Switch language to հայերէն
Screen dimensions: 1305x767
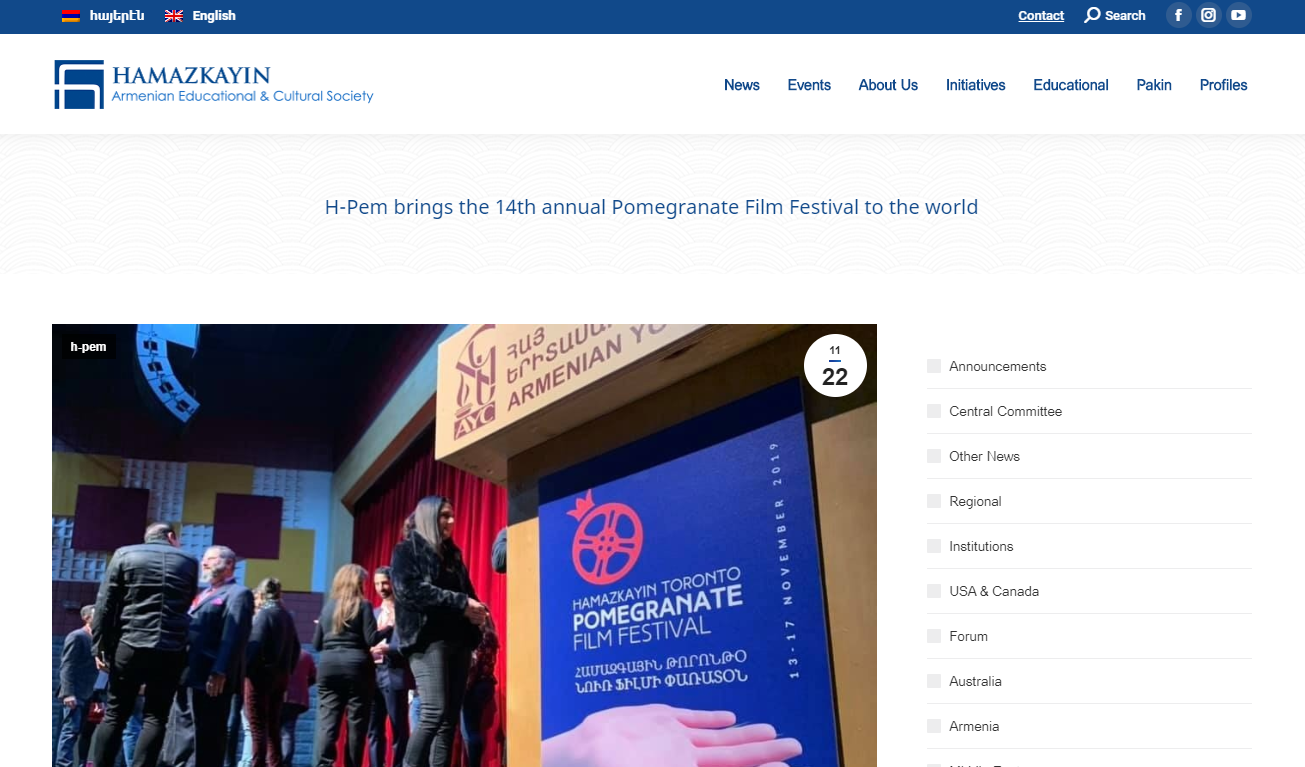tap(117, 16)
